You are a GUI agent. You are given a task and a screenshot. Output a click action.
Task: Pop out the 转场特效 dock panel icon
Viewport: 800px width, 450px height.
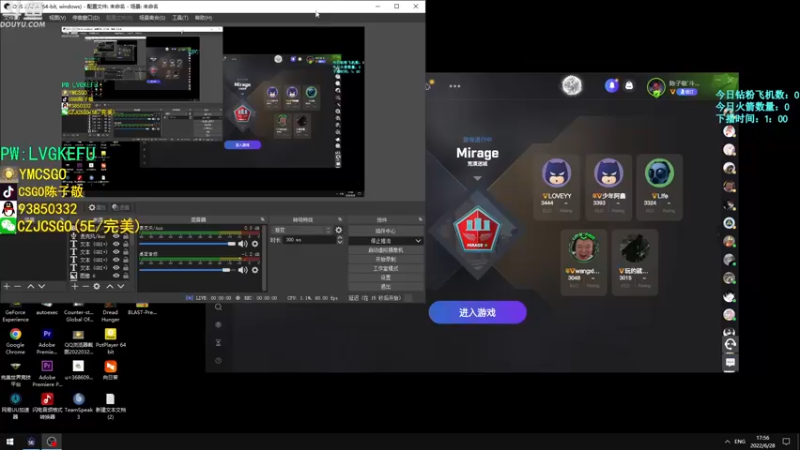point(340,219)
